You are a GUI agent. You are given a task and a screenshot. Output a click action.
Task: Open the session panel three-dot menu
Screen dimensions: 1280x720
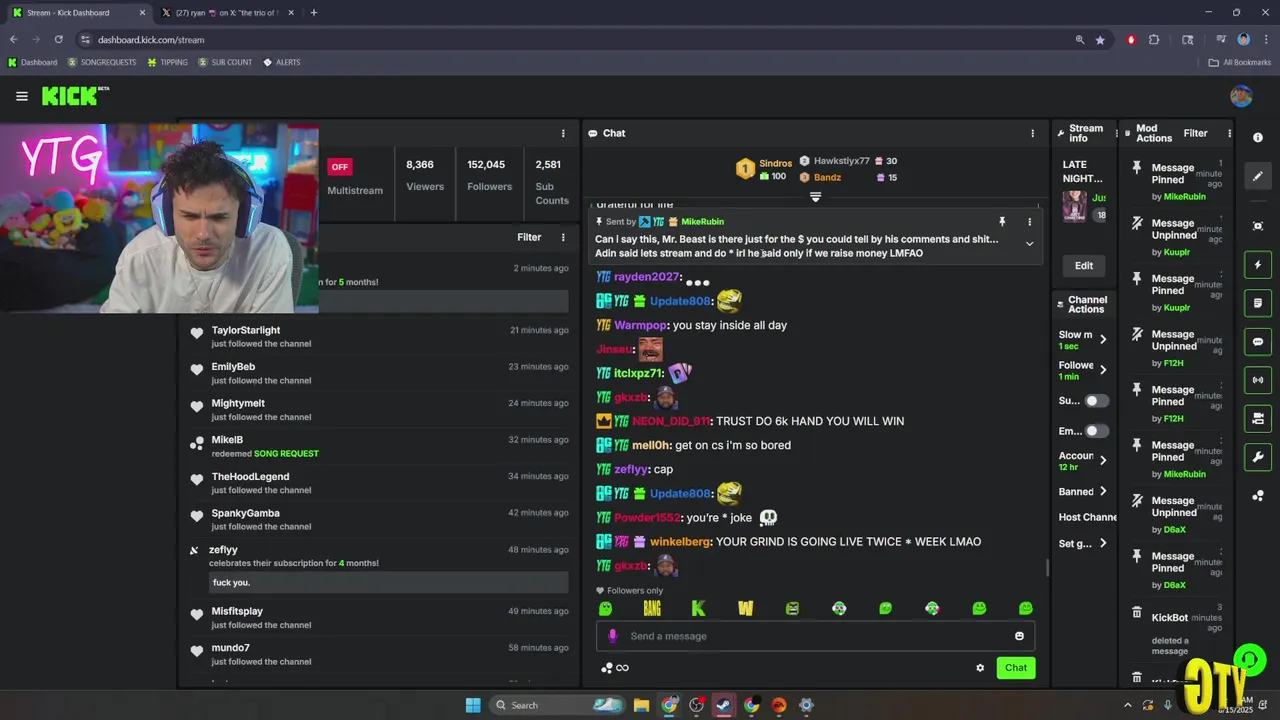pyautogui.click(x=563, y=133)
